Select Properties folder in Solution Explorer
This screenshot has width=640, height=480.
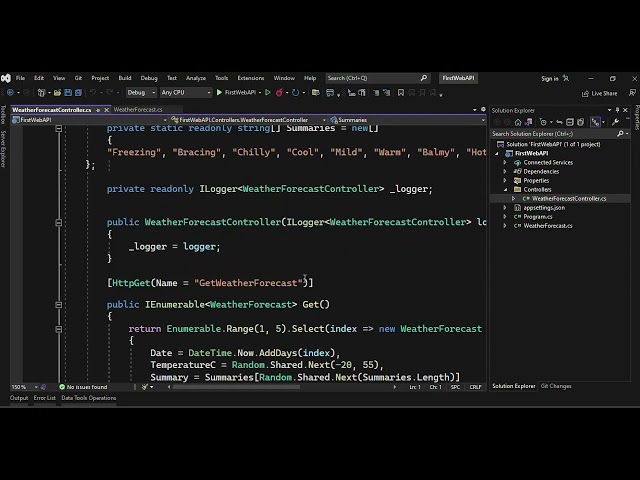click(536, 180)
